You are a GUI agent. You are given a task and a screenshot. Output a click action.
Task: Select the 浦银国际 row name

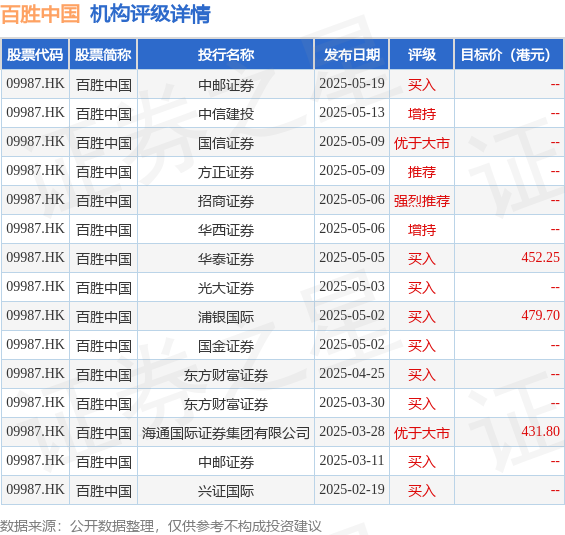tap(226, 317)
